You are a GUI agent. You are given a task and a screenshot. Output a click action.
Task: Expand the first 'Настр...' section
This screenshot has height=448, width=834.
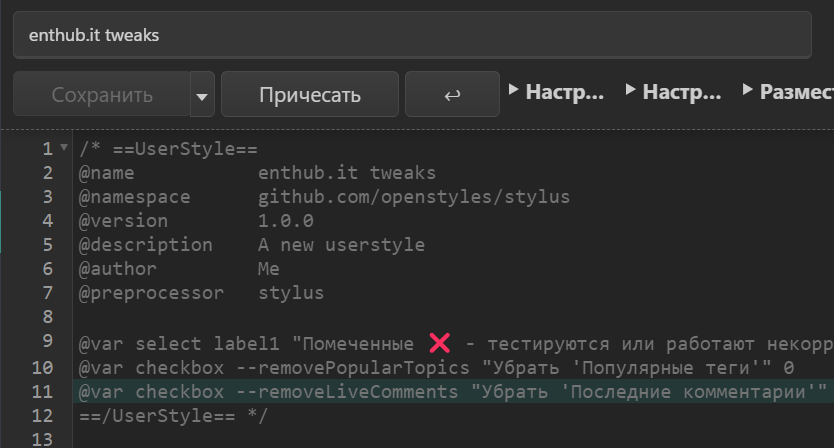click(x=556, y=92)
